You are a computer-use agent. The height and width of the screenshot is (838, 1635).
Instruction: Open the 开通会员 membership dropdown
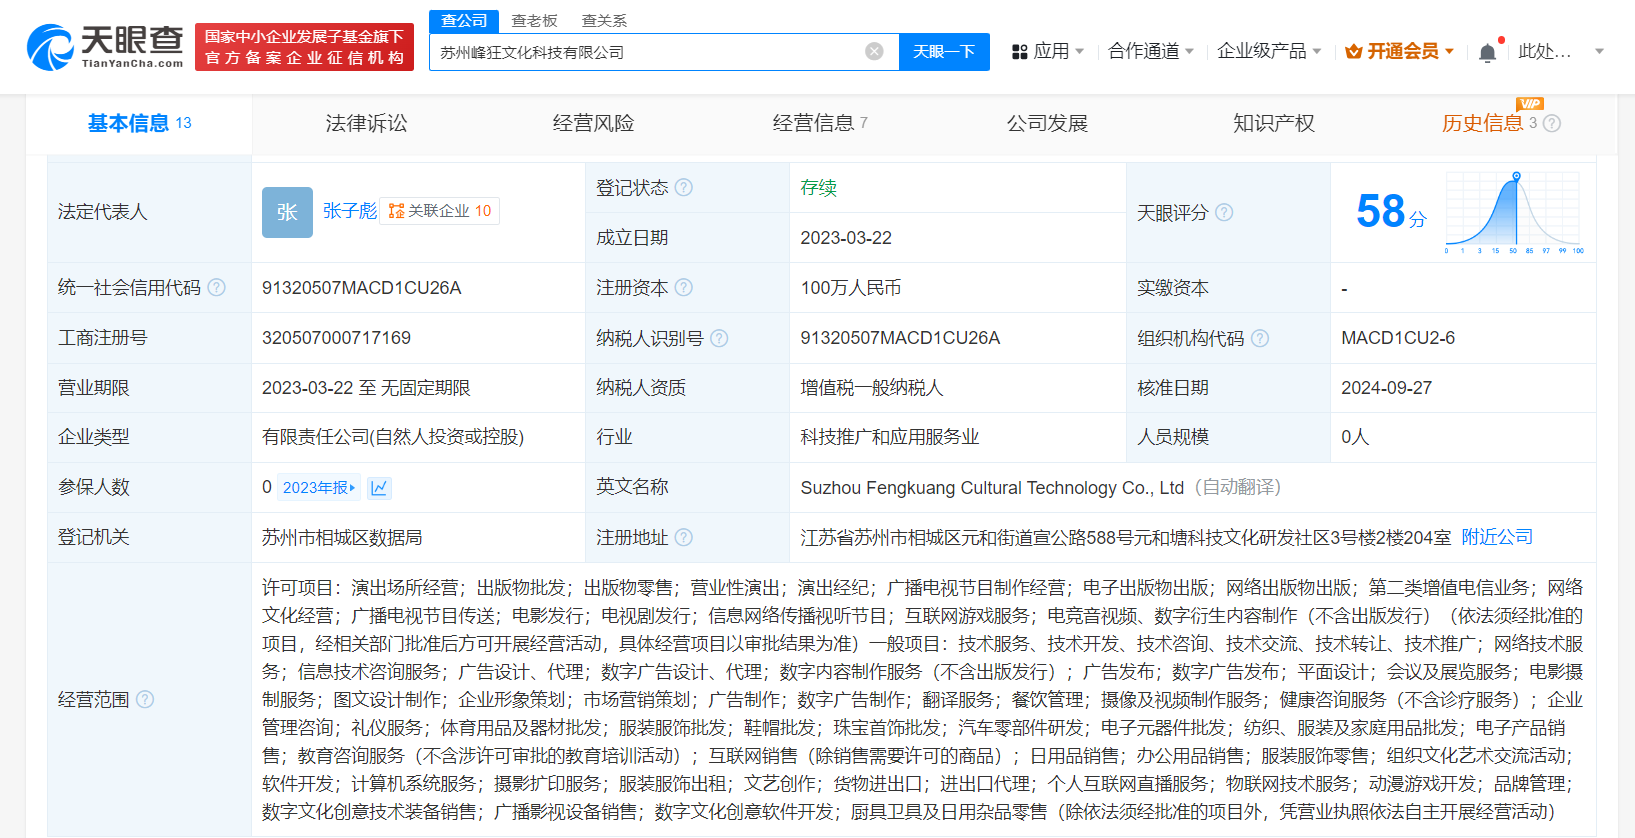coord(1399,51)
